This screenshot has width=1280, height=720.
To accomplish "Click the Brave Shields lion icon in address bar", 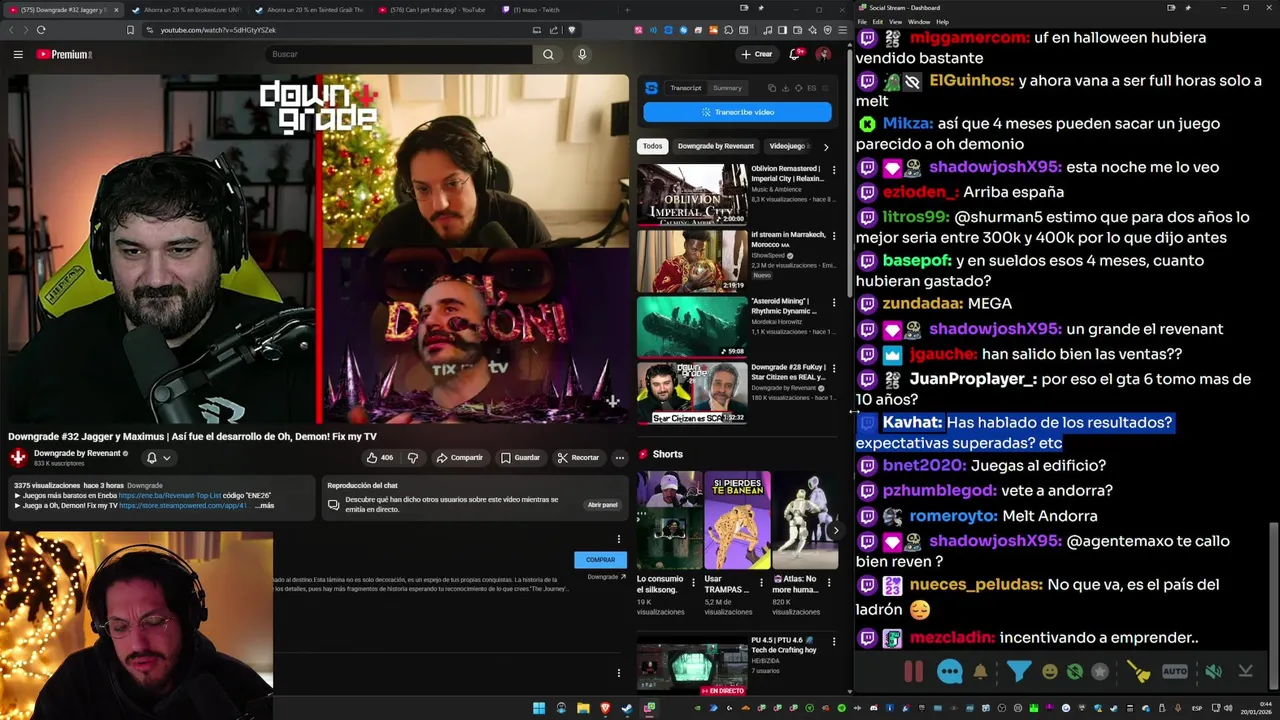I will (x=571, y=30).
